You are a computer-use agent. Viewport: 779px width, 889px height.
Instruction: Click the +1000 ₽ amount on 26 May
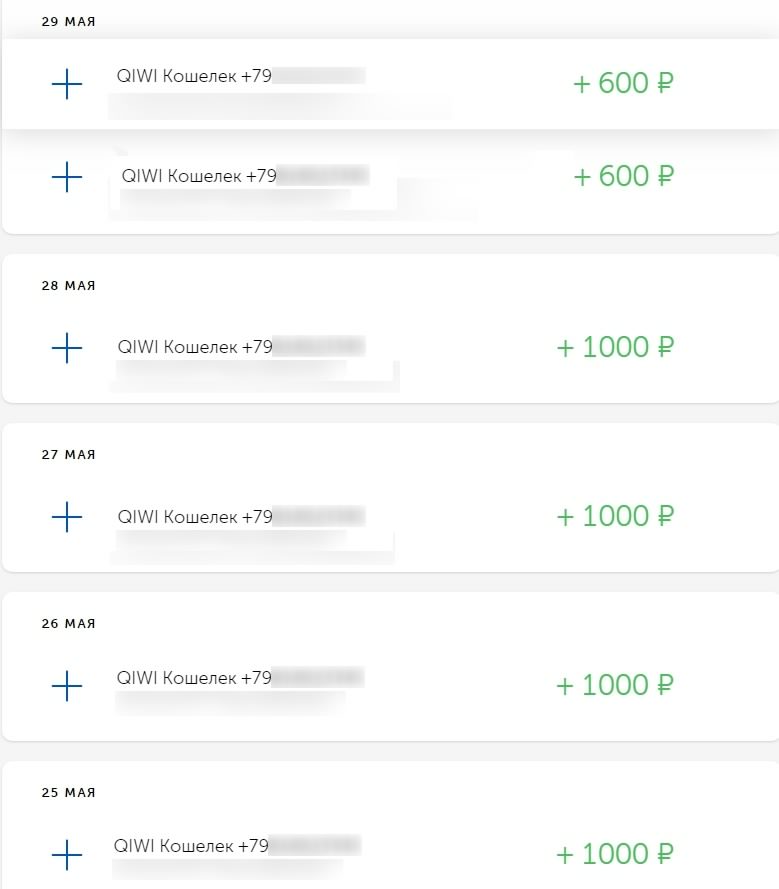click(615, 686)
